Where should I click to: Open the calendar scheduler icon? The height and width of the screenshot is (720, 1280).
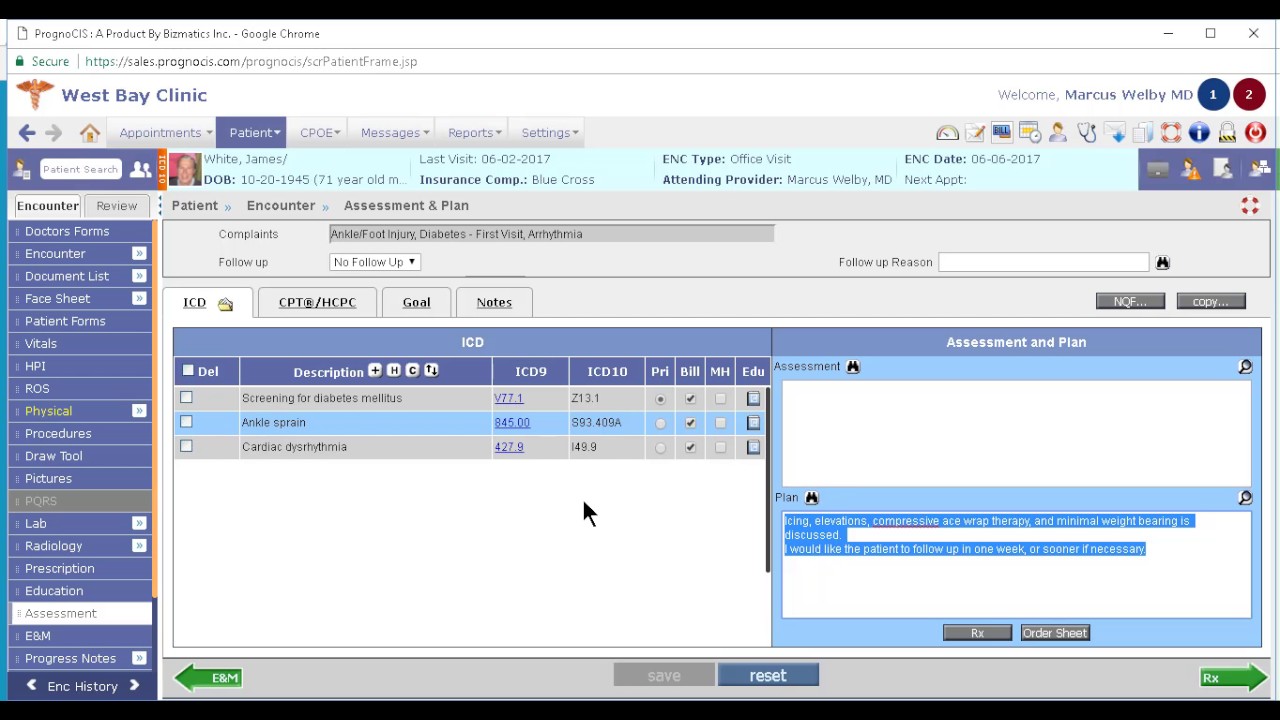click(x=1030, y=133)
